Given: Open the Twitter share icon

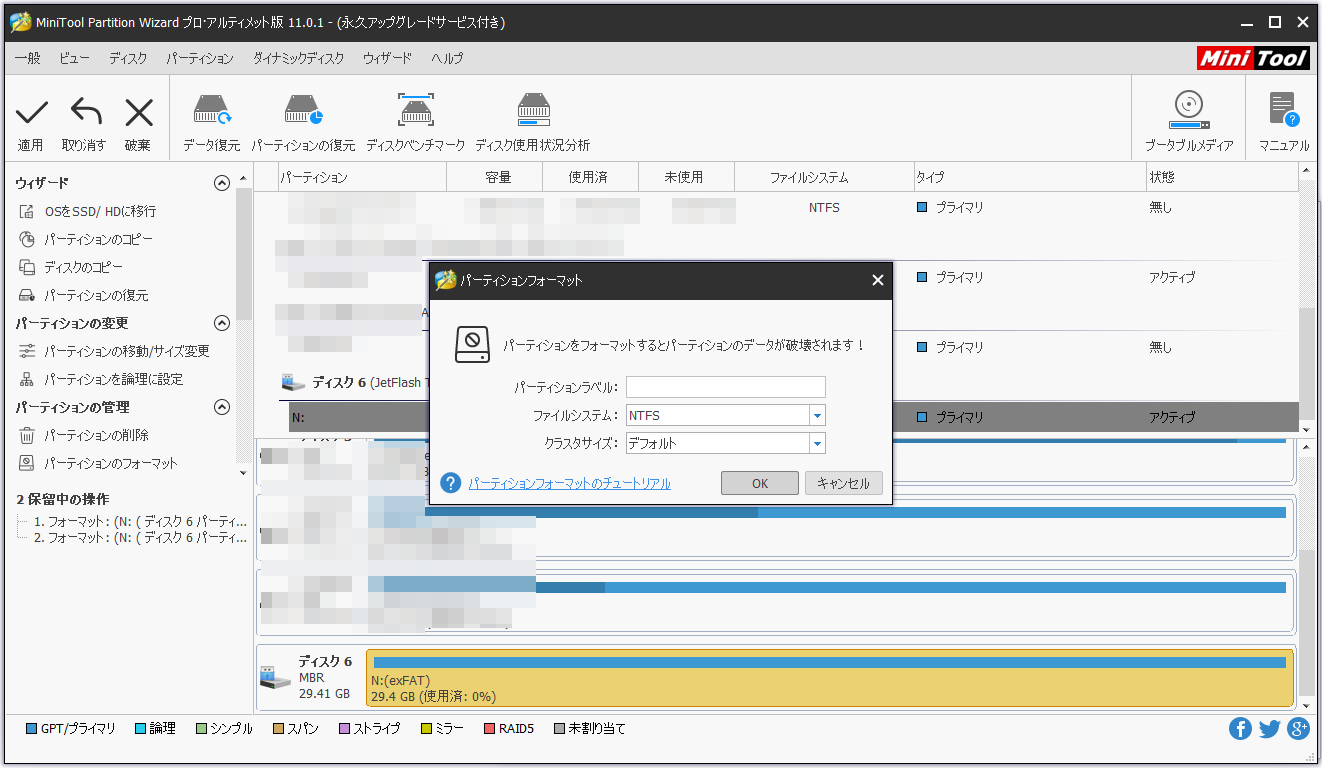Looking at the screenshot, I should [x=1269, y=729].
